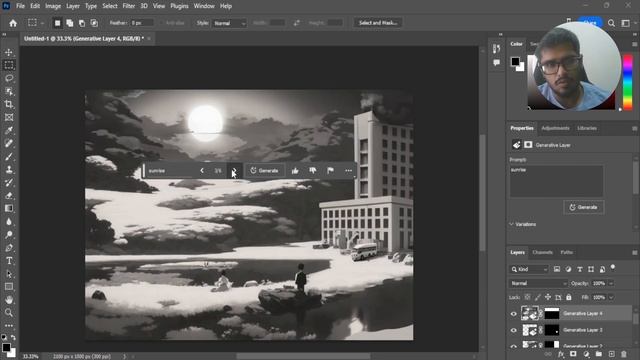Screen dimensions: 640x360
Task: Switch to the Channels tab
Action: 542,252
